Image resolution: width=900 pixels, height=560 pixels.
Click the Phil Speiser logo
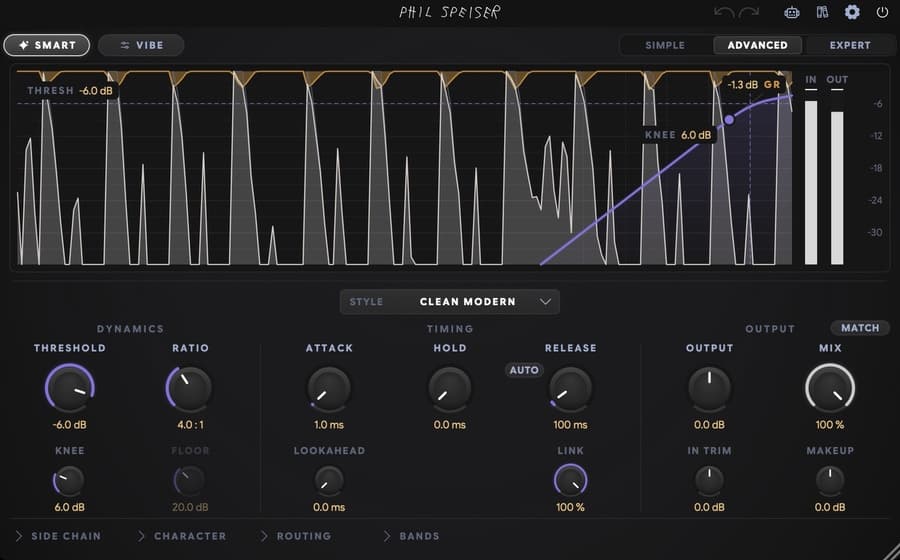pyautogui.click(x=450, y=12)
